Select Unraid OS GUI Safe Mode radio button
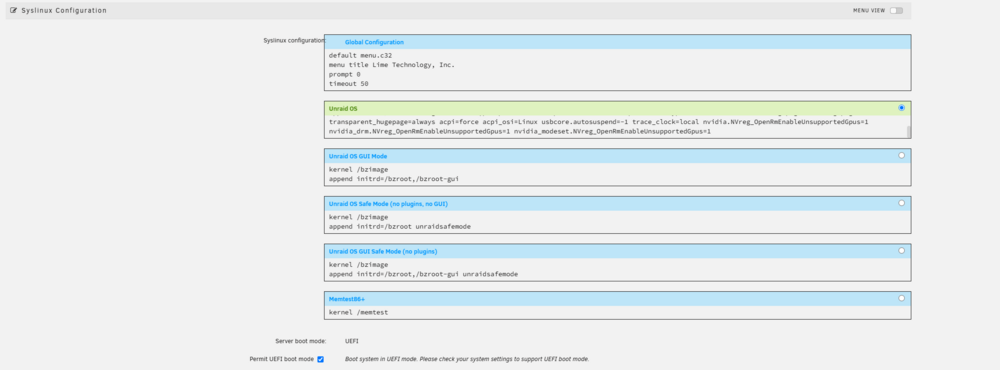The image size is (1000, 370). click(x=901, y=251)
